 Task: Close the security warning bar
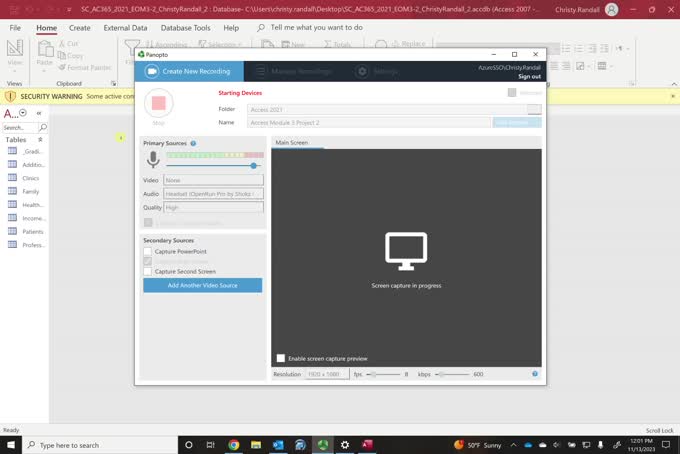(673, 96)
